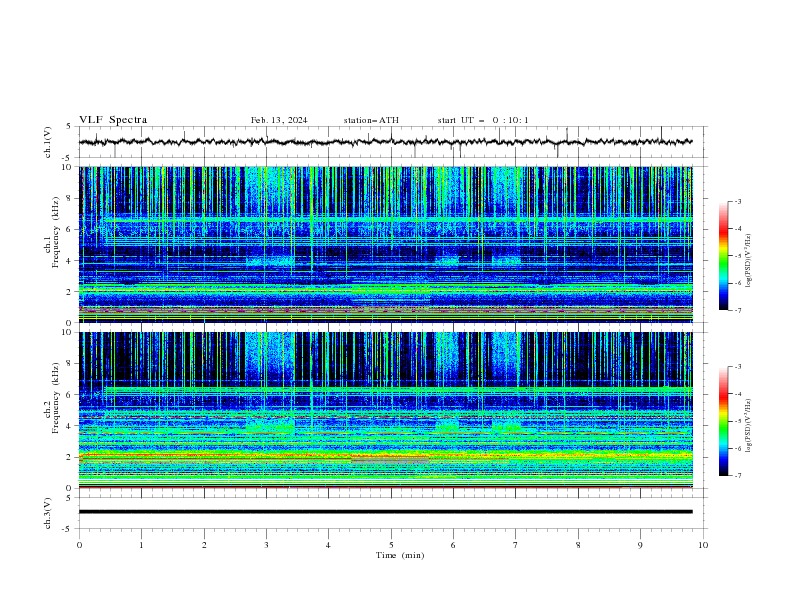Viewport: 792px width, 612px height.
Task: Select the "ch.3(V)" axis label
Action: point(48,513)
